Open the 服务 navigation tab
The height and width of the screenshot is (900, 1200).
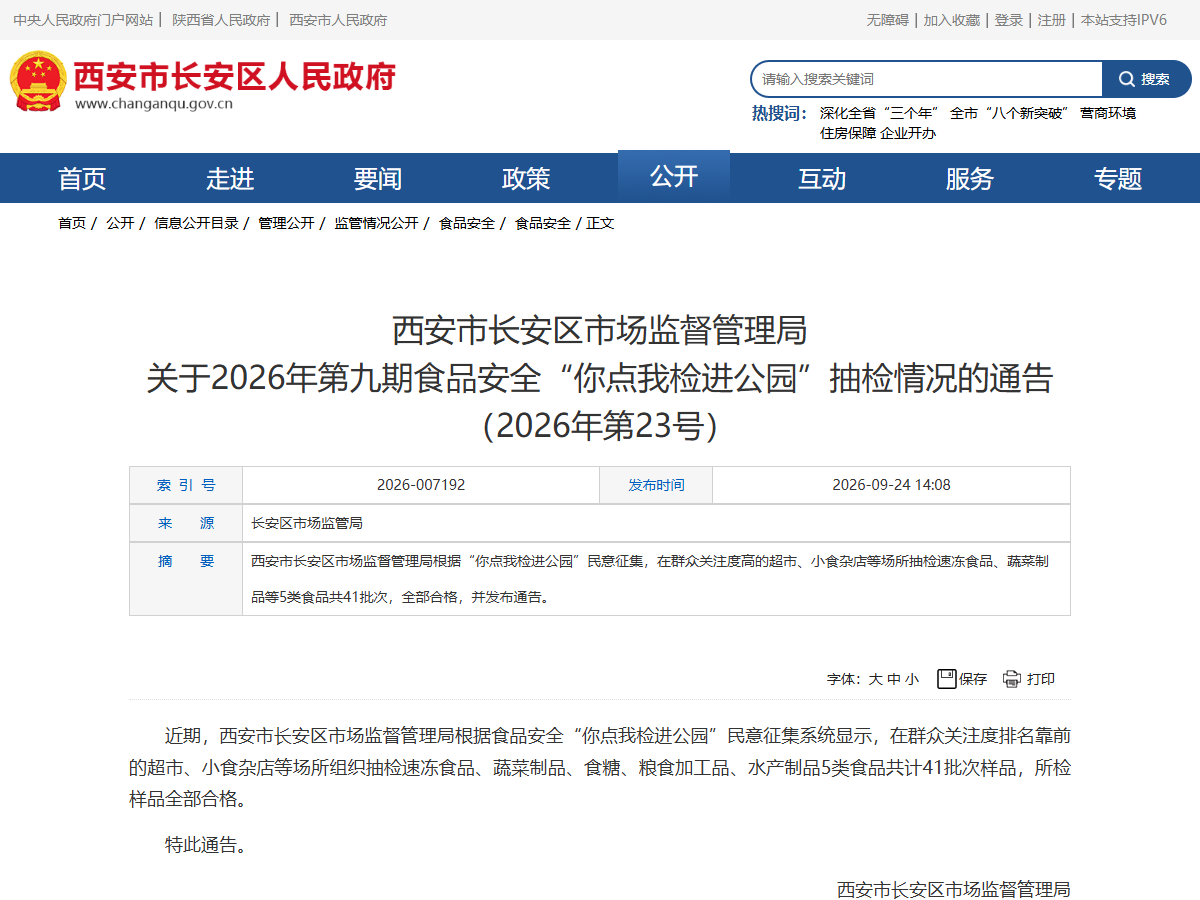[x=970, y=178]
